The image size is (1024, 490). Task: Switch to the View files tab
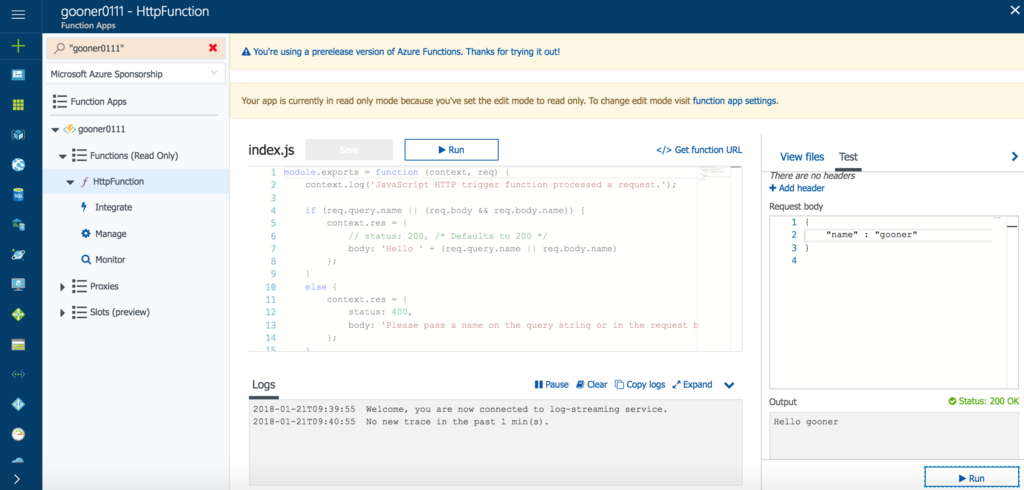click(x=802, y=157)
